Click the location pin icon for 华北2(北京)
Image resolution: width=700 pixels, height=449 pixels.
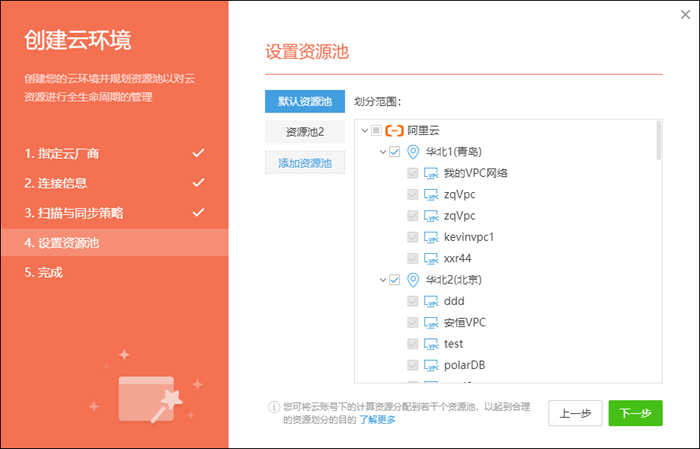click(x=413, y=279)
